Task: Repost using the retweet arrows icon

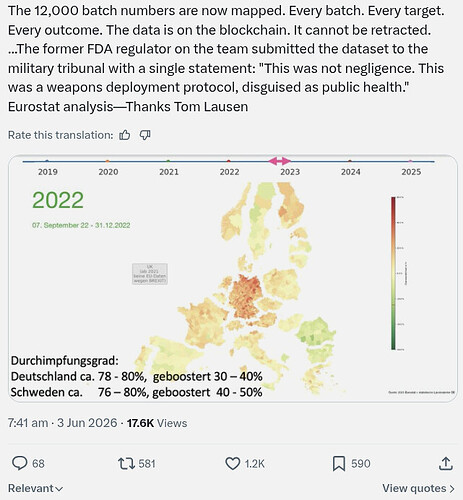Action: point(126,463)
